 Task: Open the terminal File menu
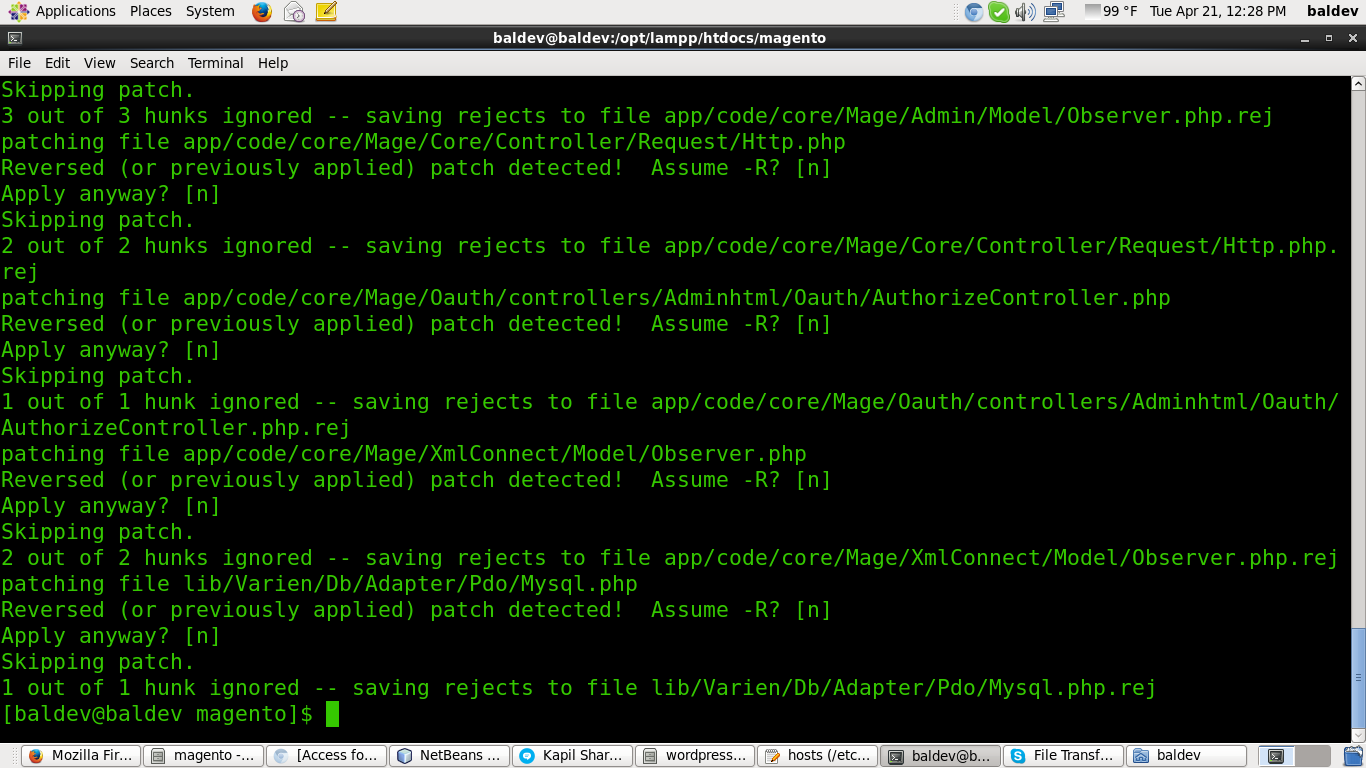pyautogui.click(x=19, y=63)
